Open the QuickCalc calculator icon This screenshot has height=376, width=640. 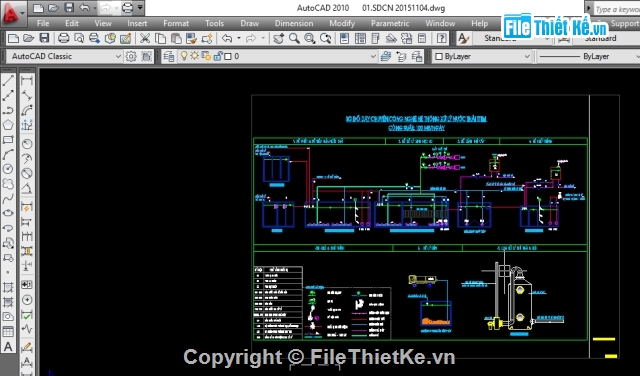[x=422, y=39]
